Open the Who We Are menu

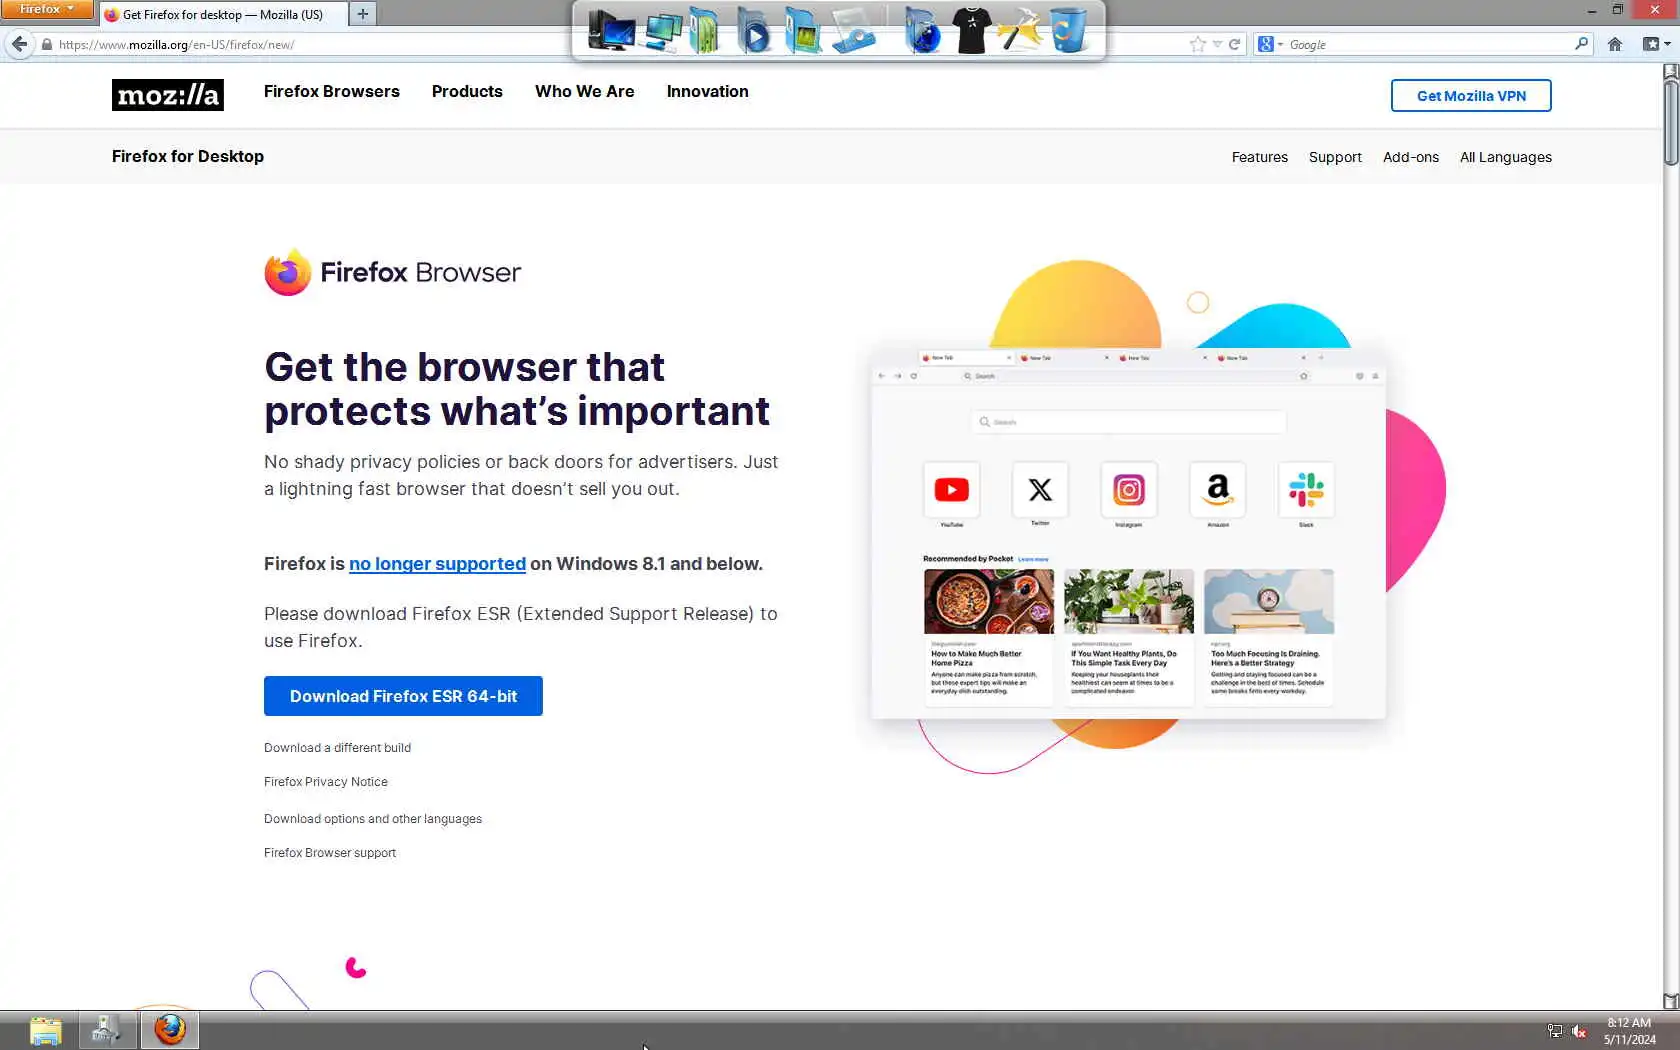pos(585,91)
